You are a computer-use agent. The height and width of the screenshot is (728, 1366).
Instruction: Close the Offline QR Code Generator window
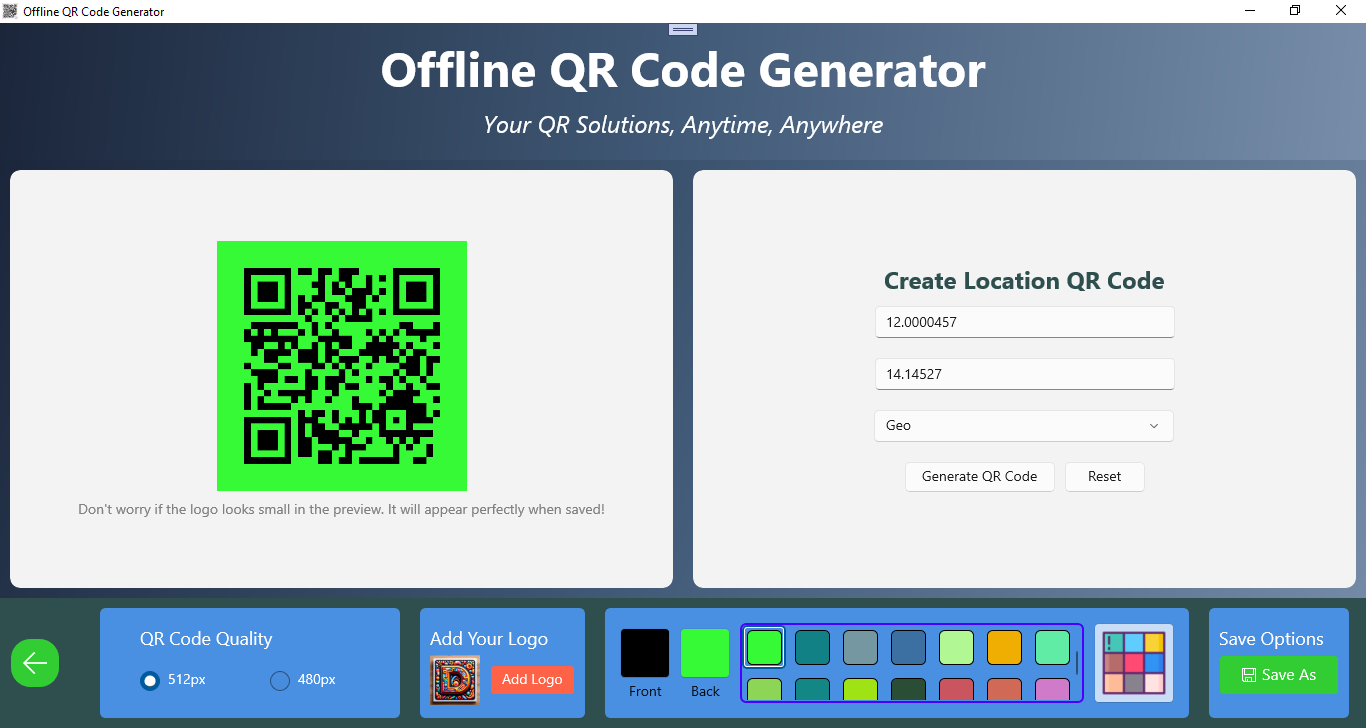coord(1342,11)
